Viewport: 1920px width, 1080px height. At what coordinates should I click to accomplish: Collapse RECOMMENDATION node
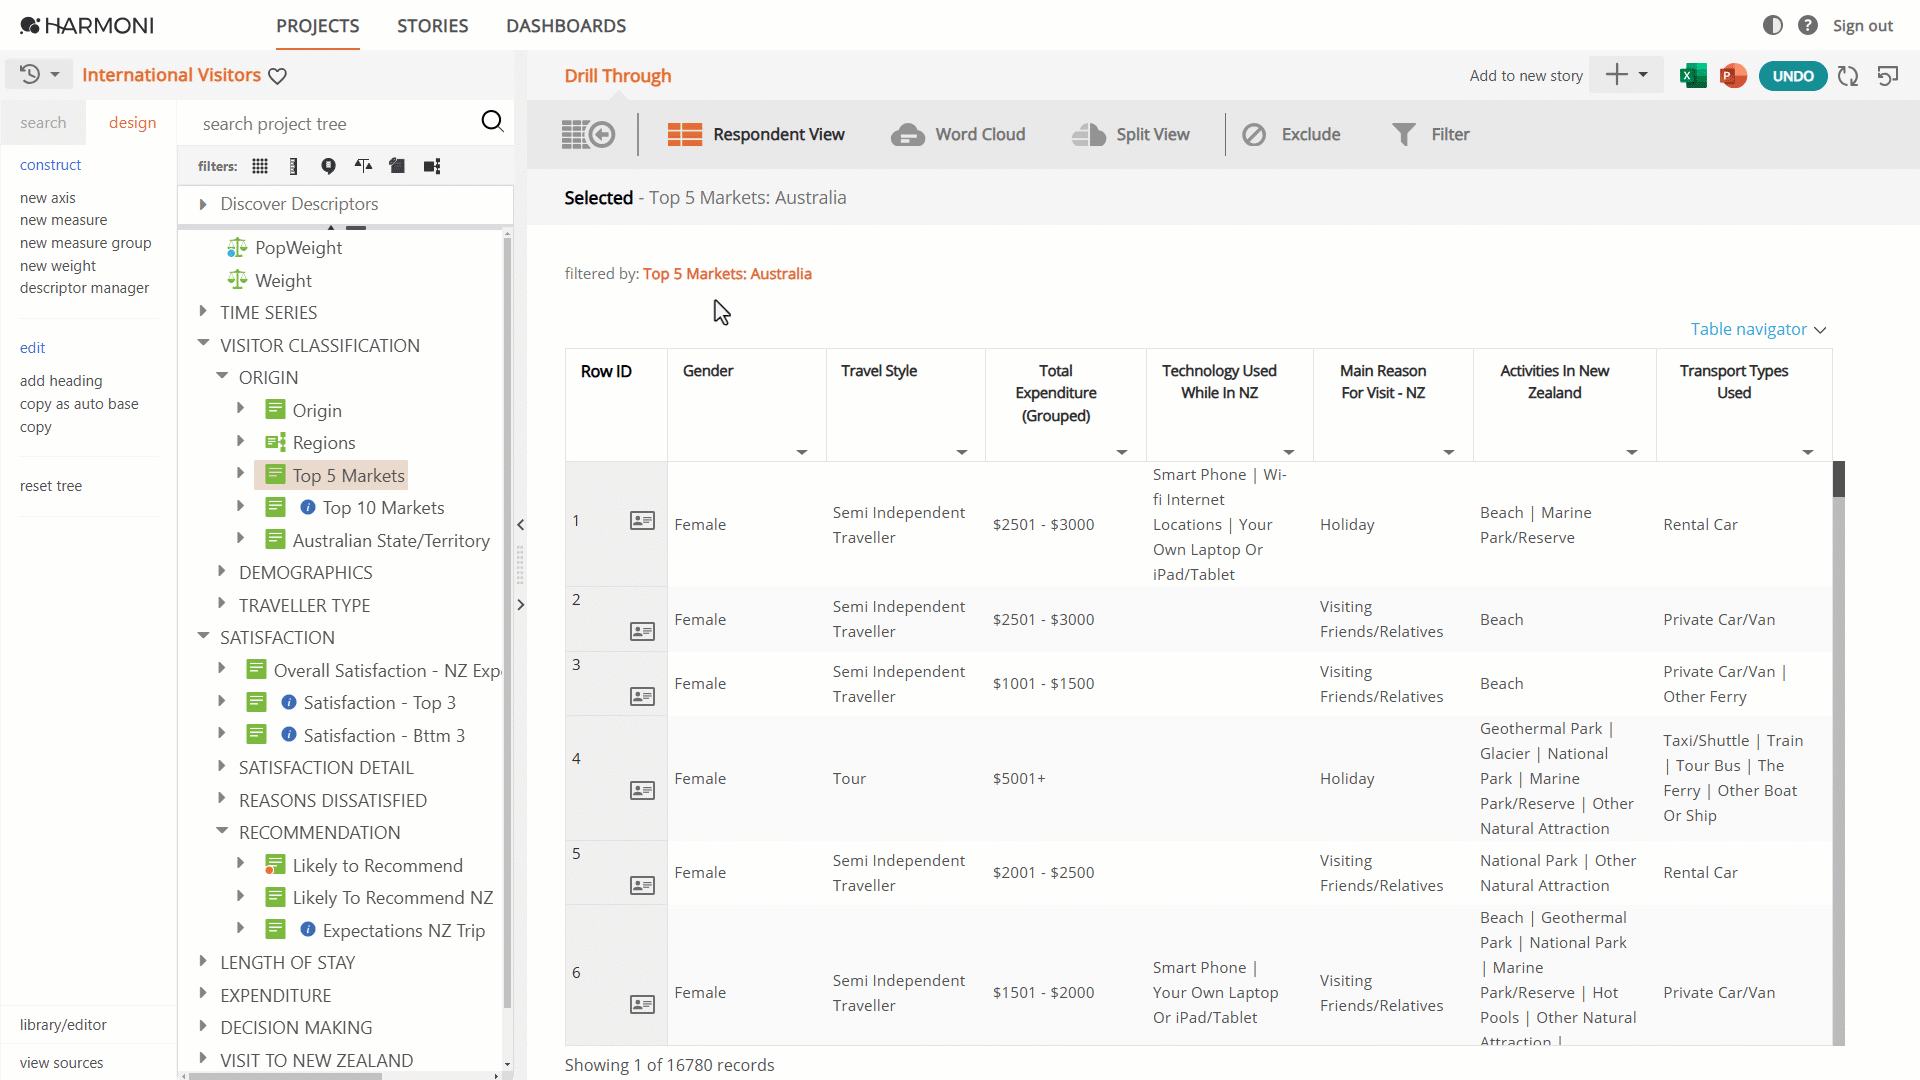[221, 832]
